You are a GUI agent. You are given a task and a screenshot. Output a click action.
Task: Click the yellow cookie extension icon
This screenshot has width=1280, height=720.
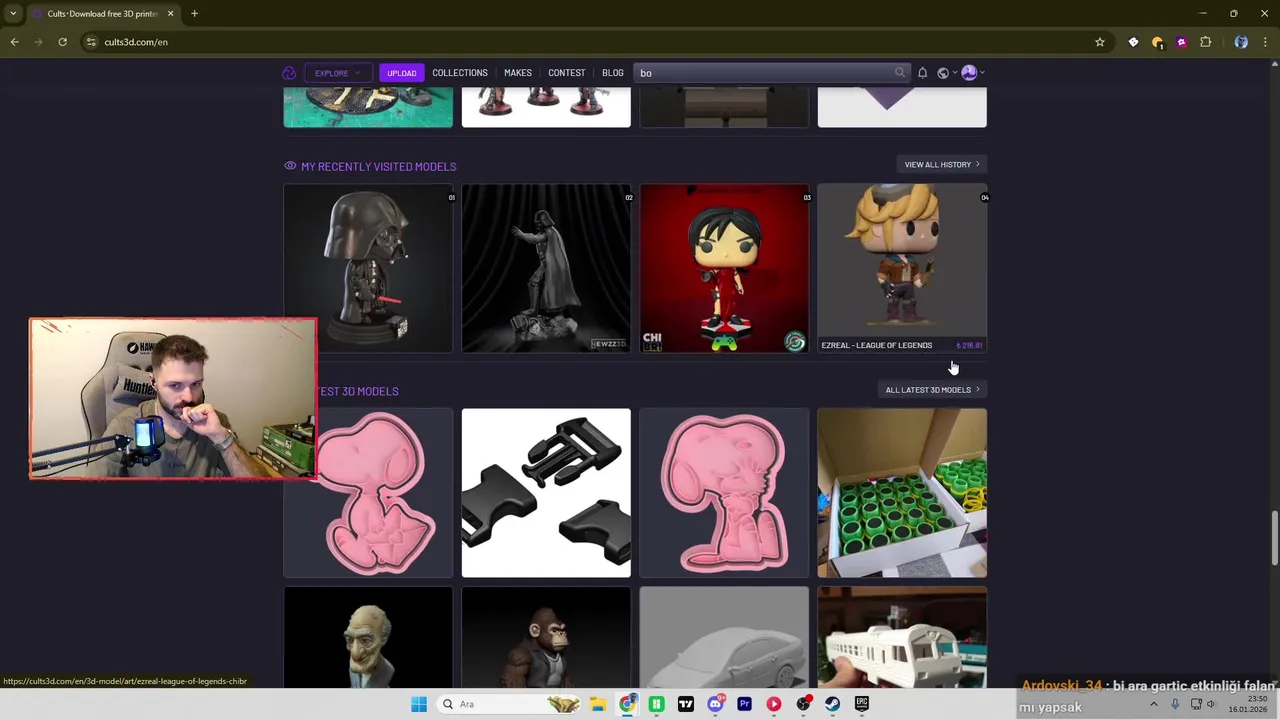click(1157, 42)
